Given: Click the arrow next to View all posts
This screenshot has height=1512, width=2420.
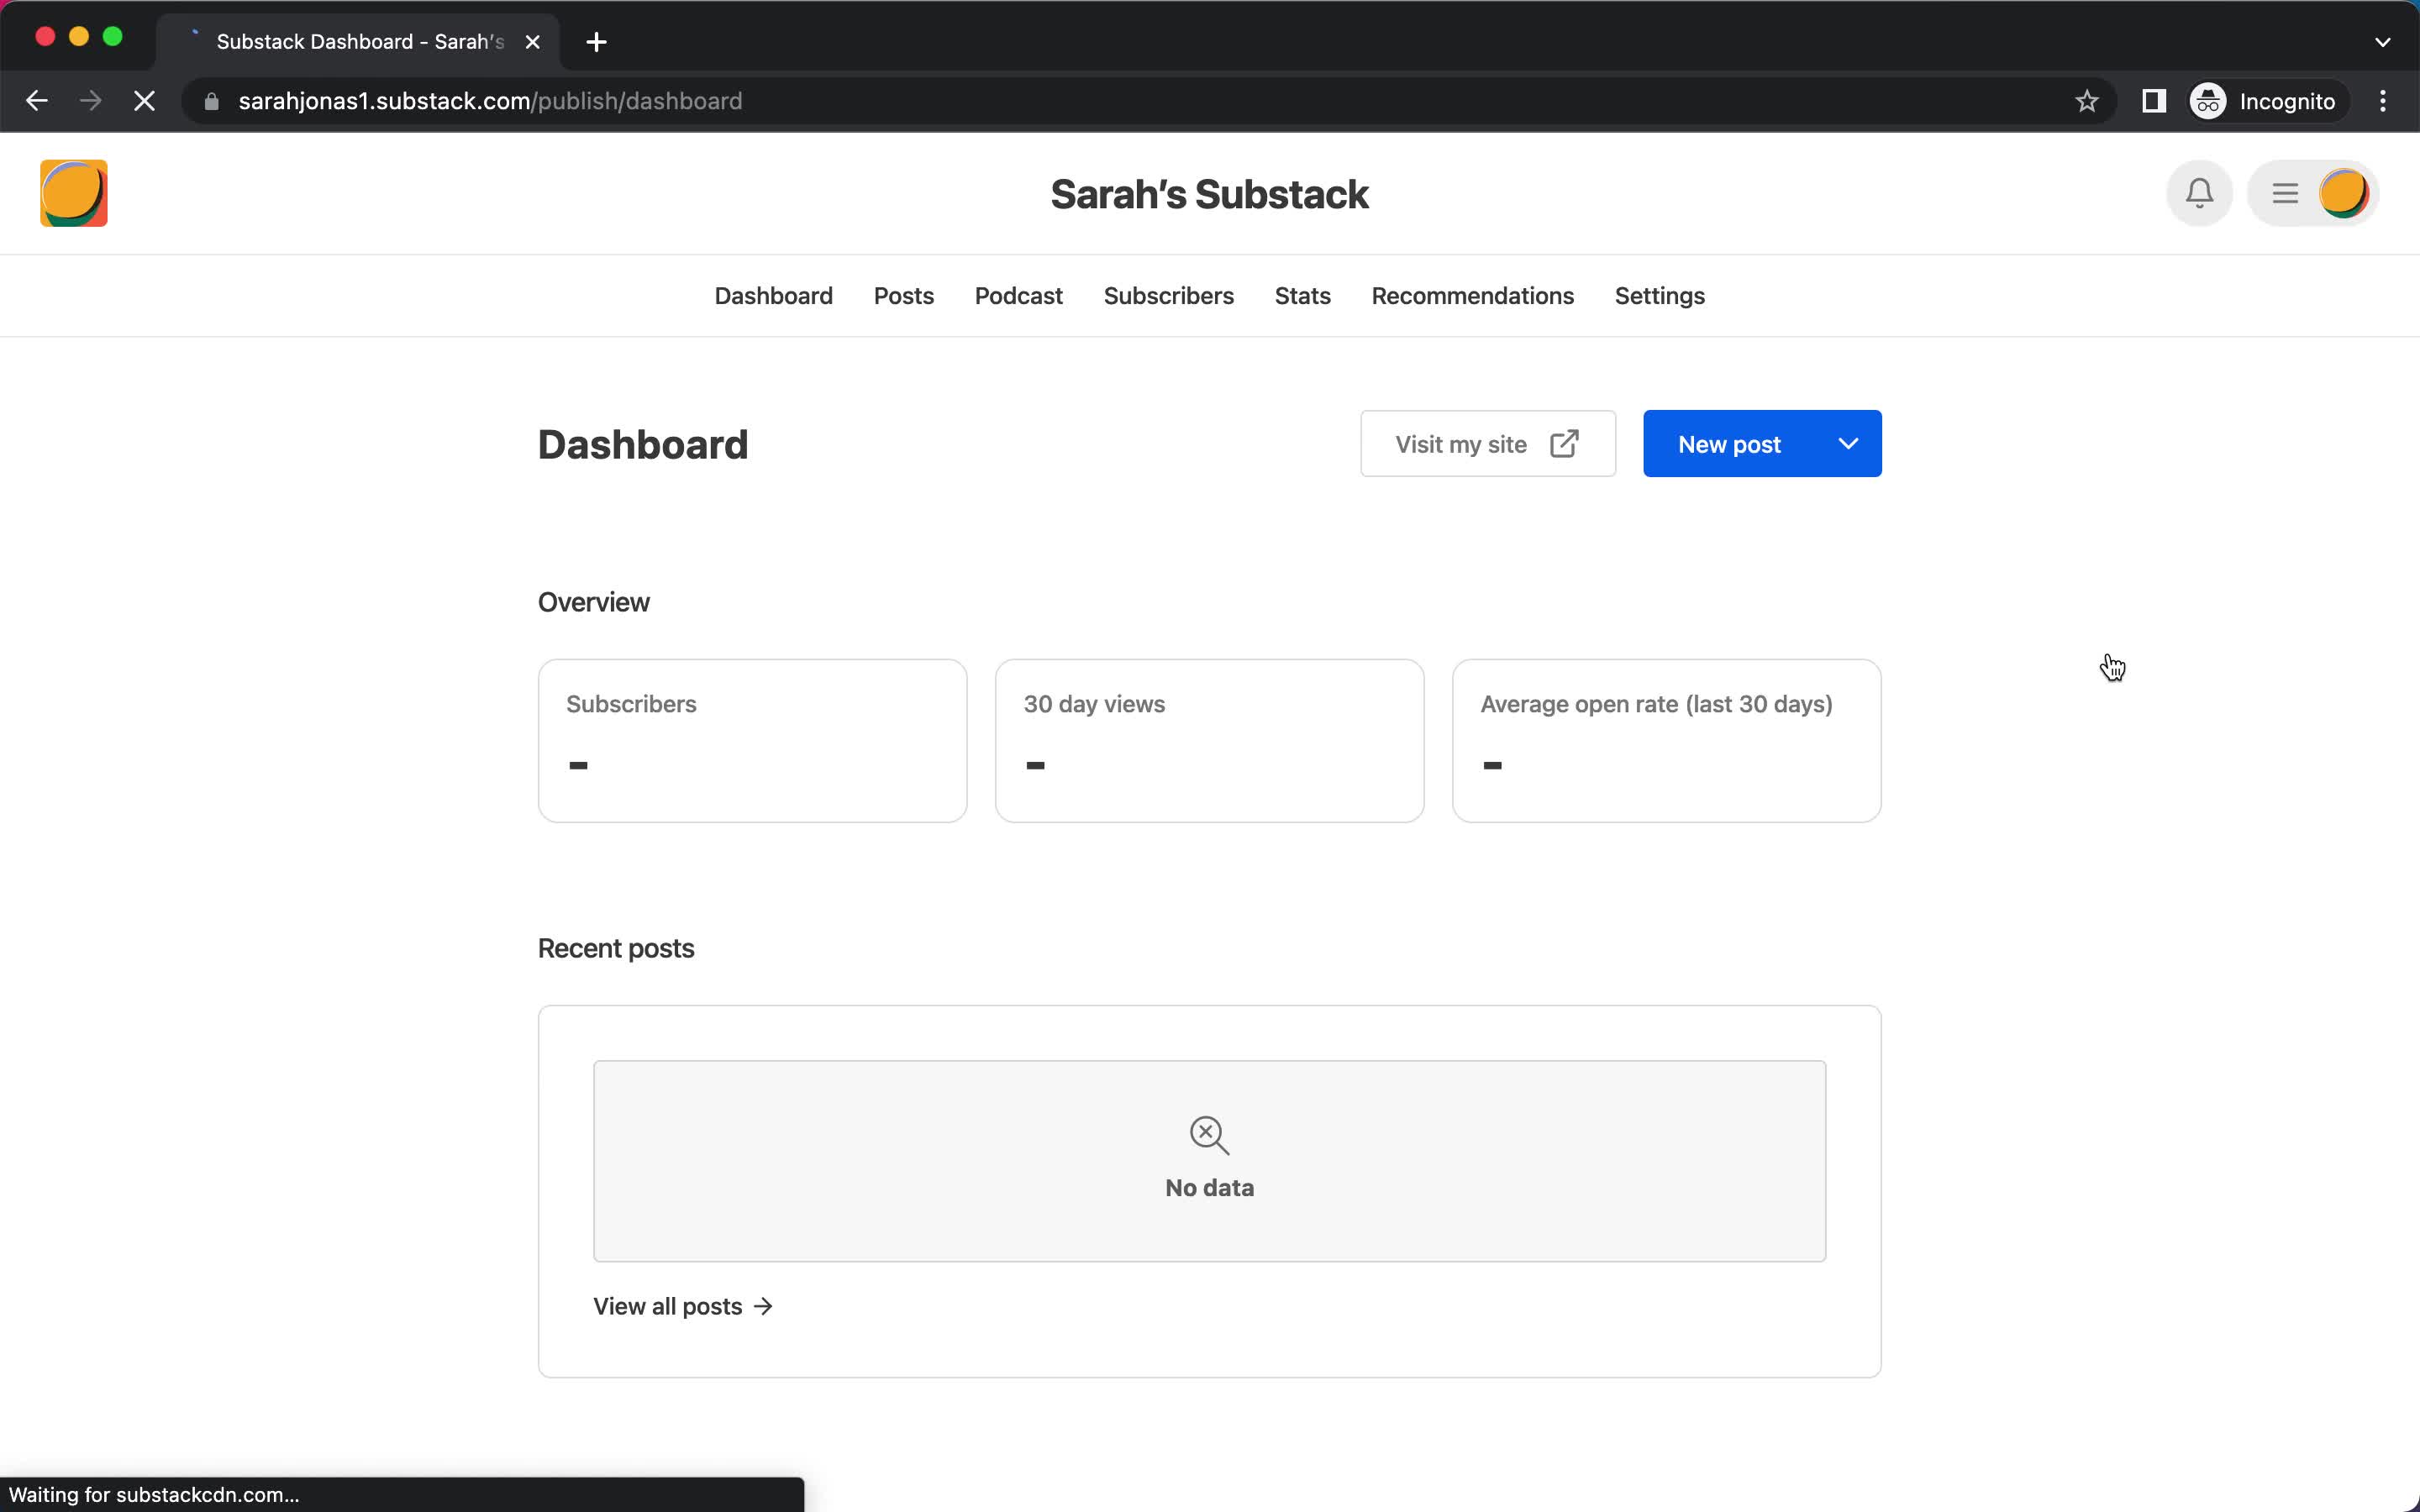Looking at the screenshot, I should [763, 1306].
